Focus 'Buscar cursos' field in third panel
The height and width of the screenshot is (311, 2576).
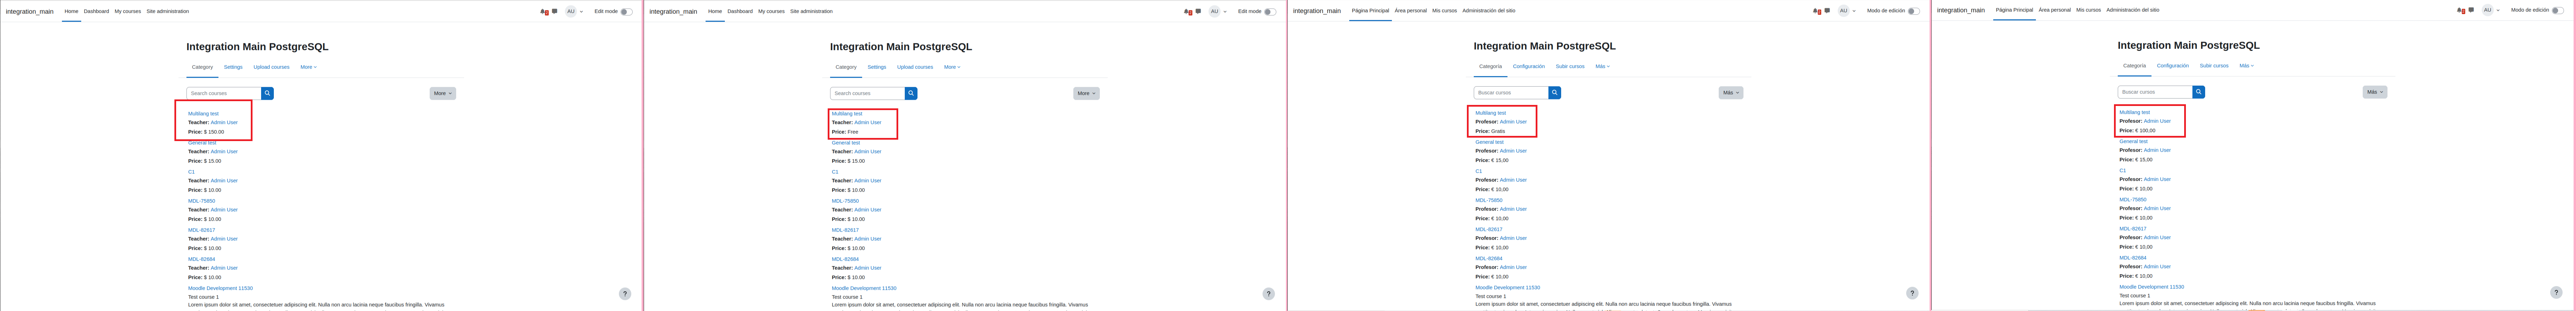(x=1511, y=93)
